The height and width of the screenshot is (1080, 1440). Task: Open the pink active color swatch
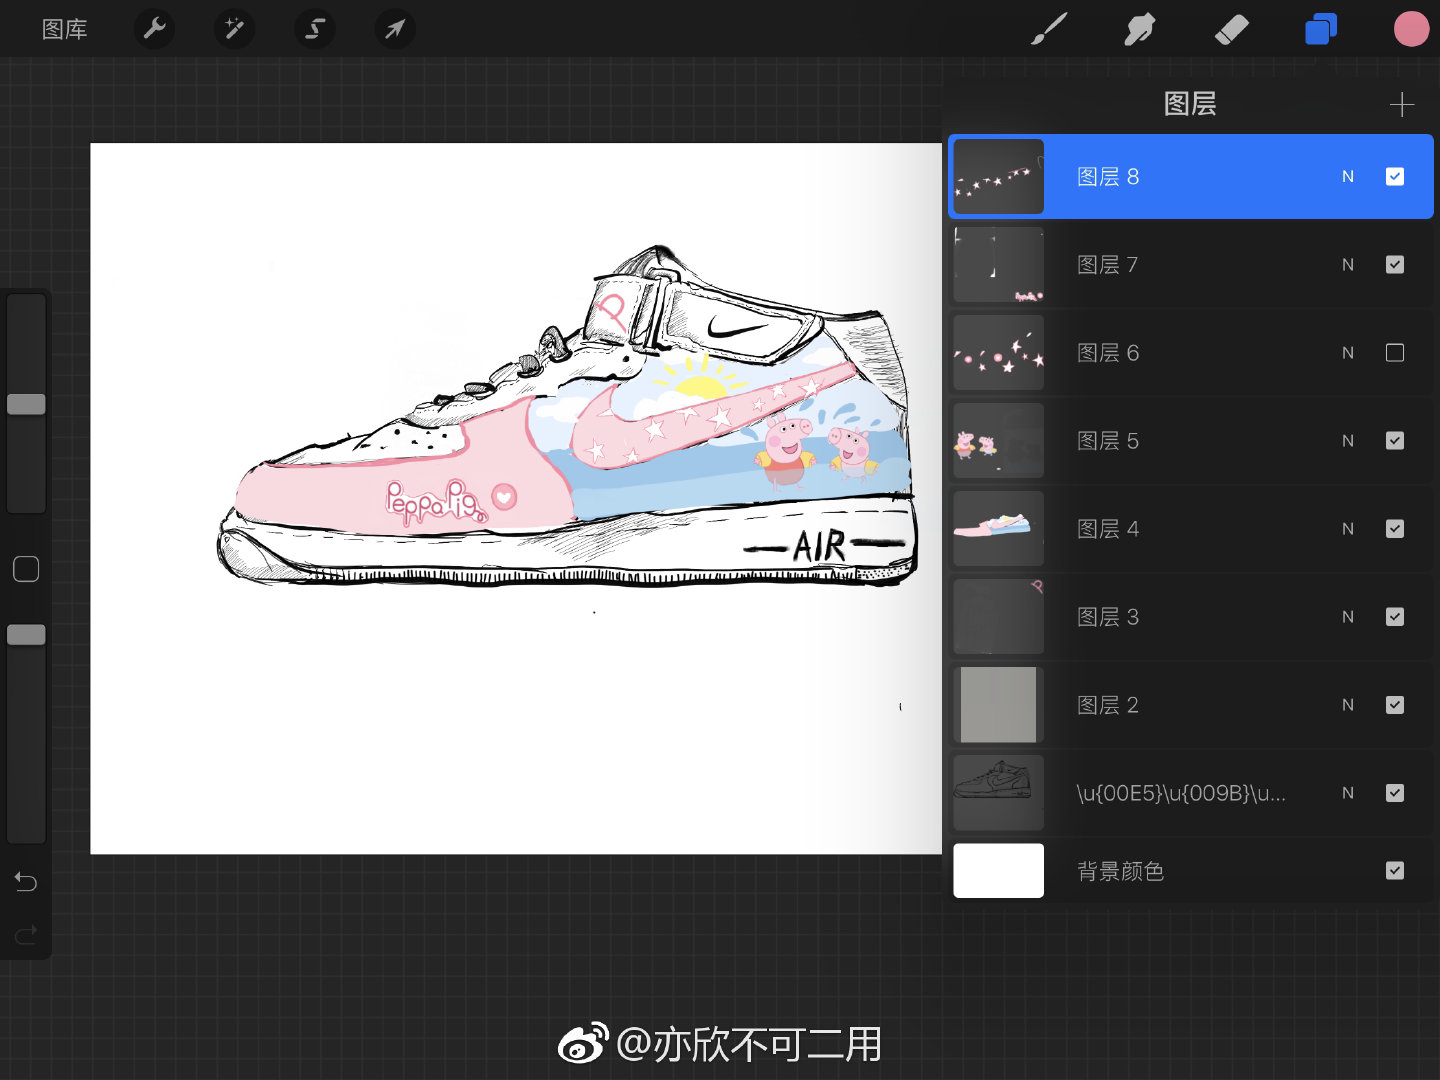click(1411, 29)
